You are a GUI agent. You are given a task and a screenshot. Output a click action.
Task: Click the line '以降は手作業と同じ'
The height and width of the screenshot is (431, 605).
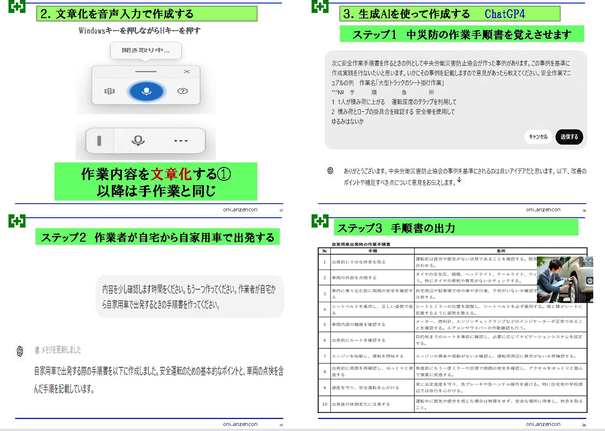156,191
